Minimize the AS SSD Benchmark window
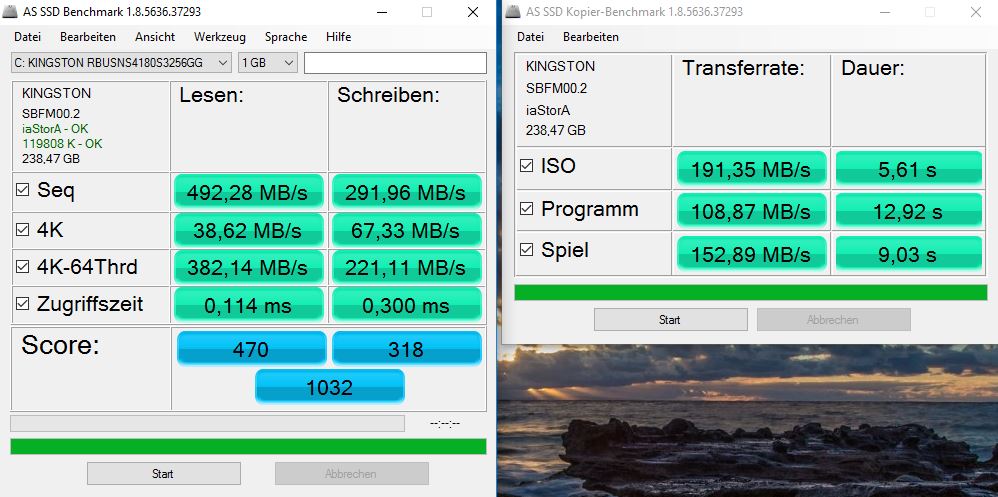This screenshot has height=497, width=998. click(x=381, y=12)
